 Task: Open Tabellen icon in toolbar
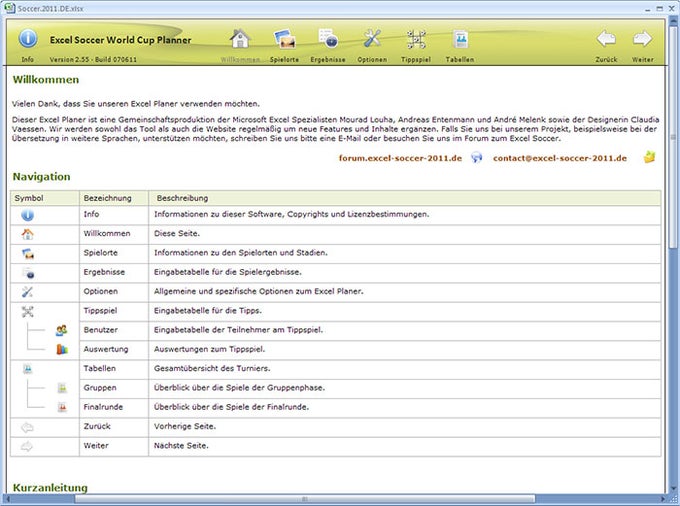[460, 39]
